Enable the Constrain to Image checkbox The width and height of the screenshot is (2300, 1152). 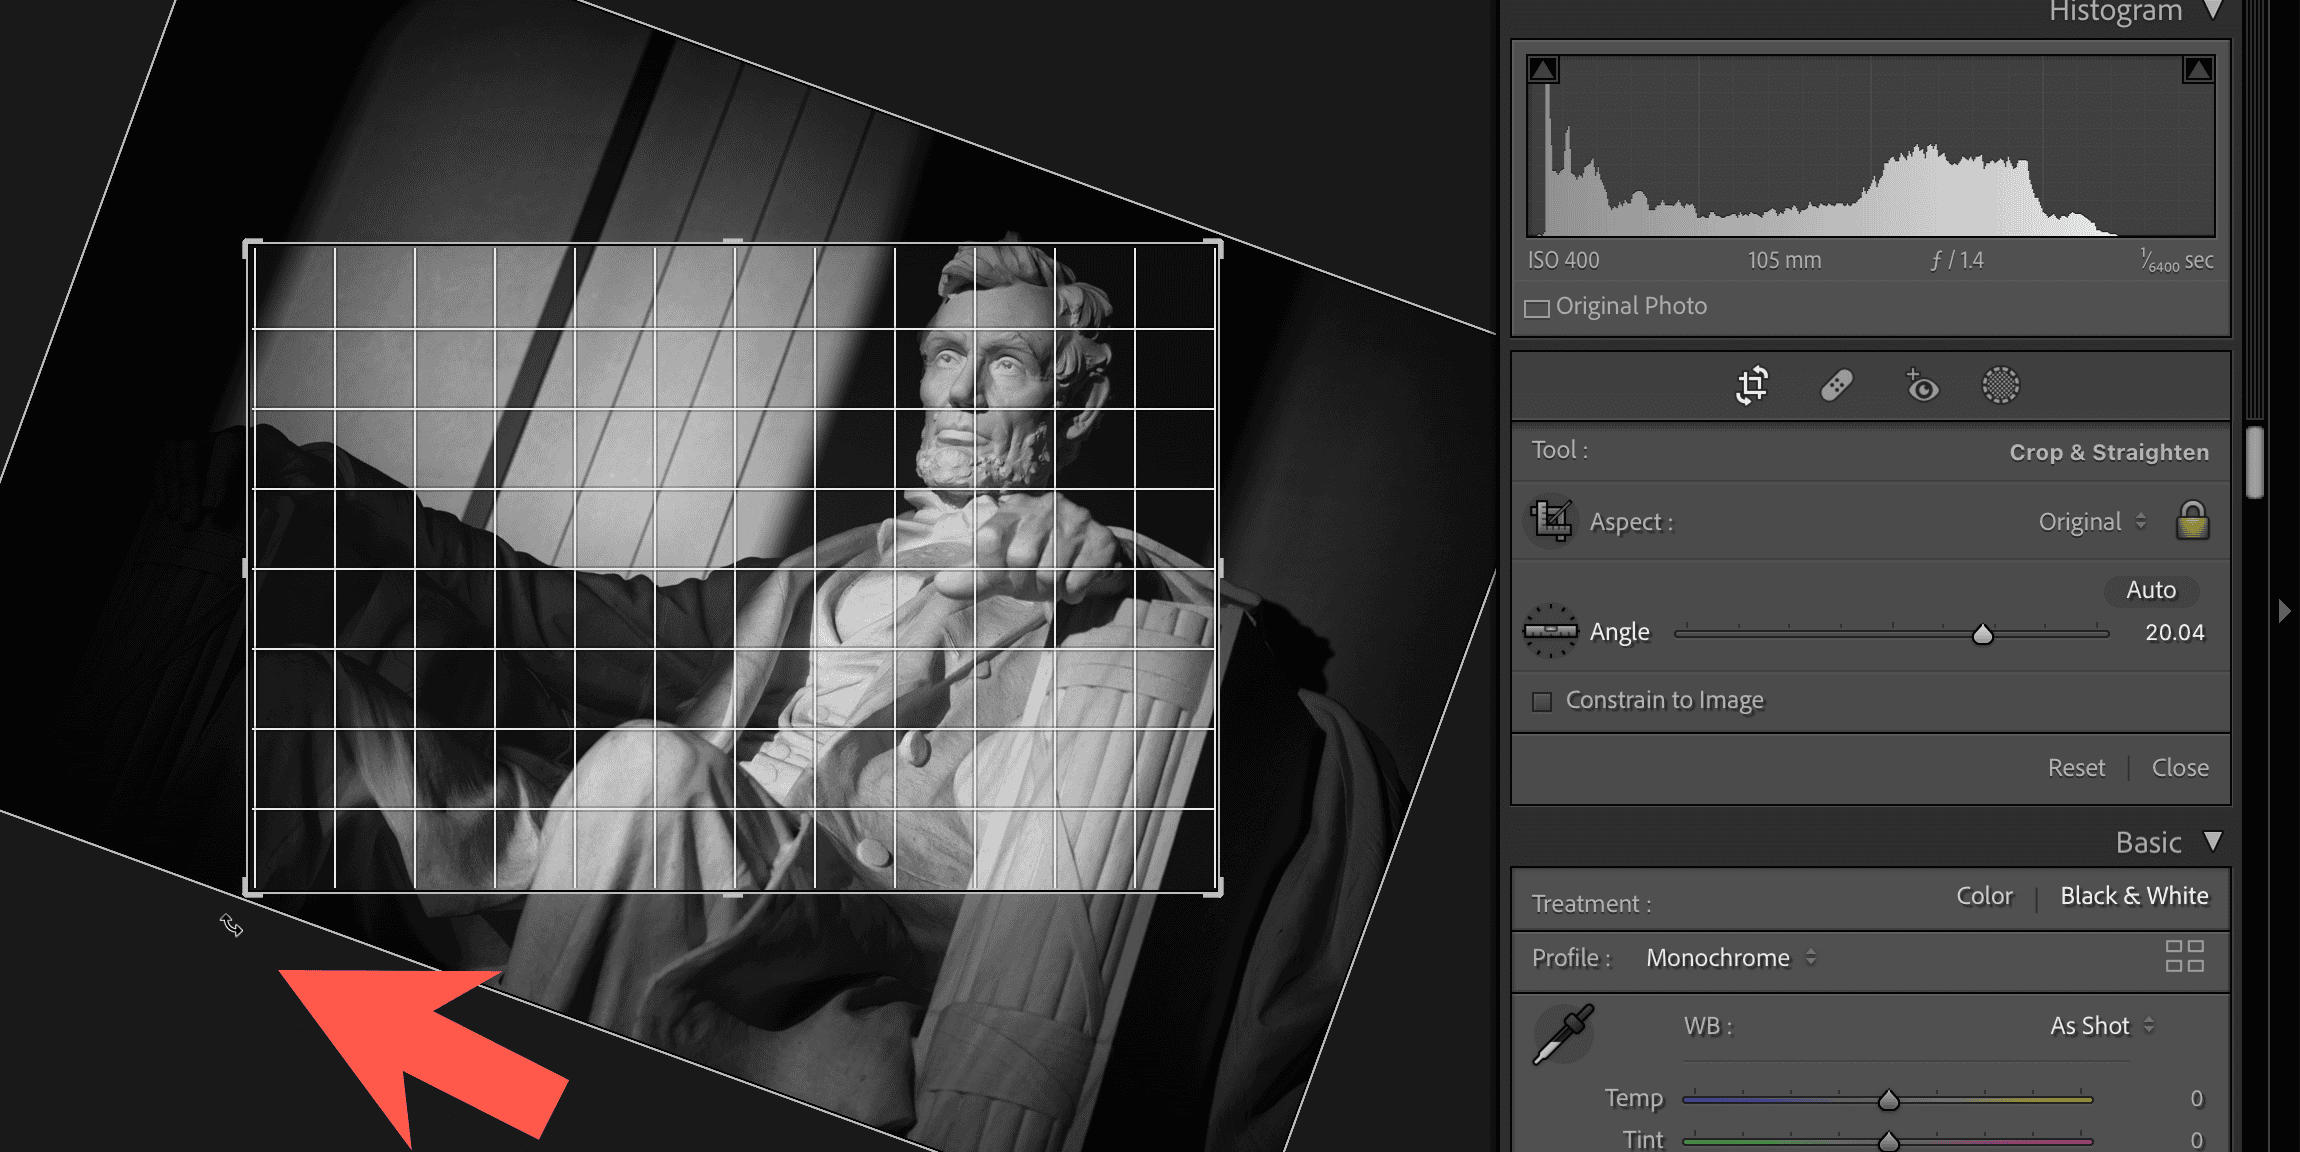point(1542,702)
